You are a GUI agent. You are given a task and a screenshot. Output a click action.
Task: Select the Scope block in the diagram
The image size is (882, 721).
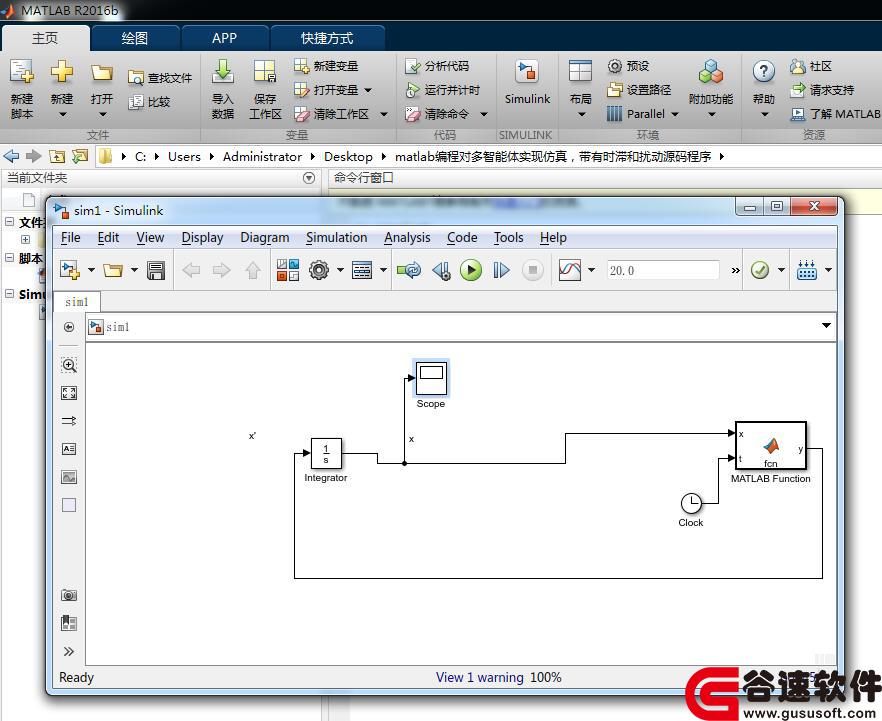click(x=431, y=378)
